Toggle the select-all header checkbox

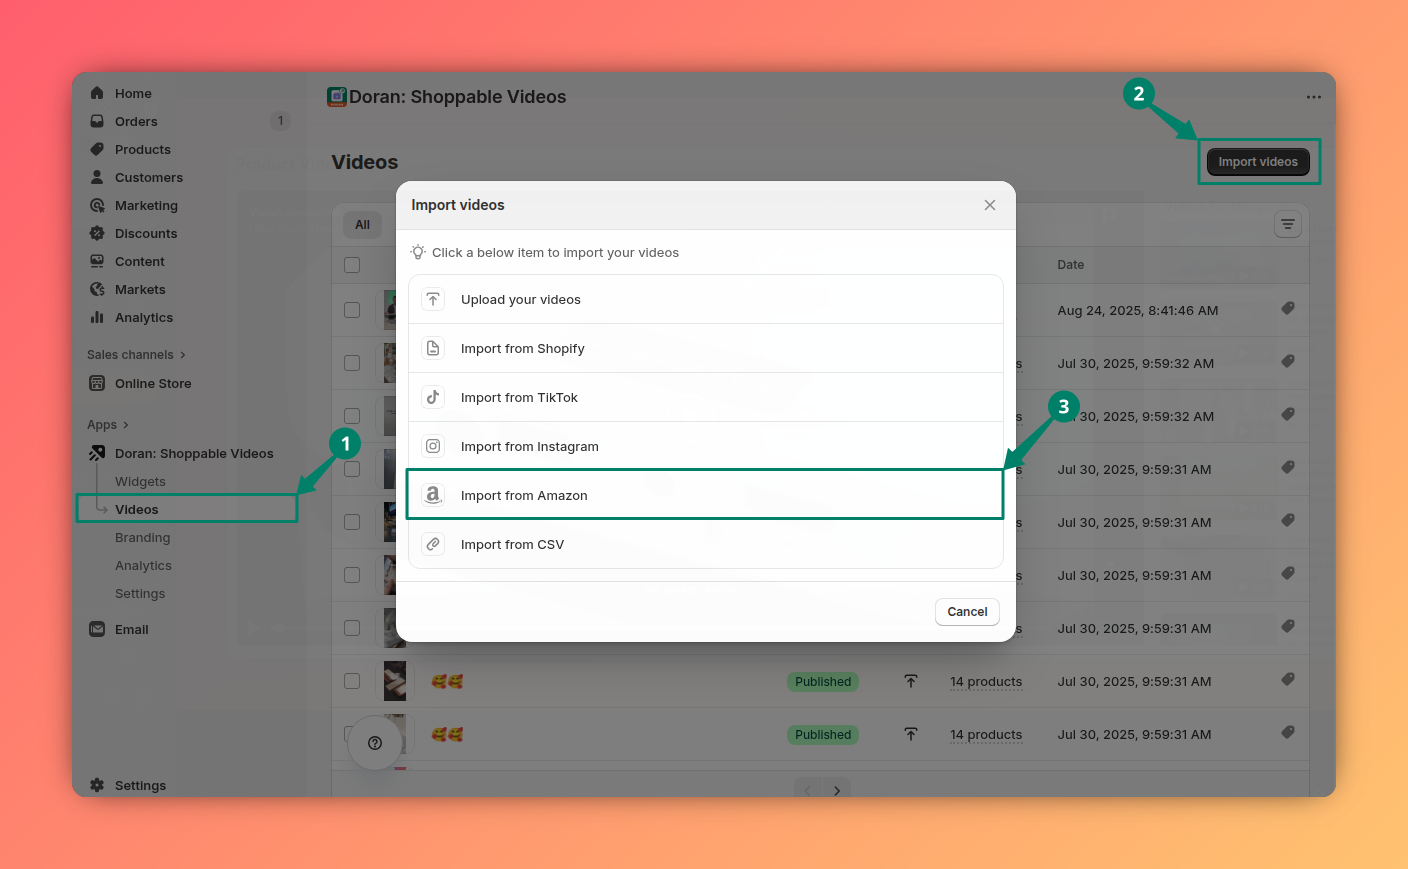tap(352, 265)
